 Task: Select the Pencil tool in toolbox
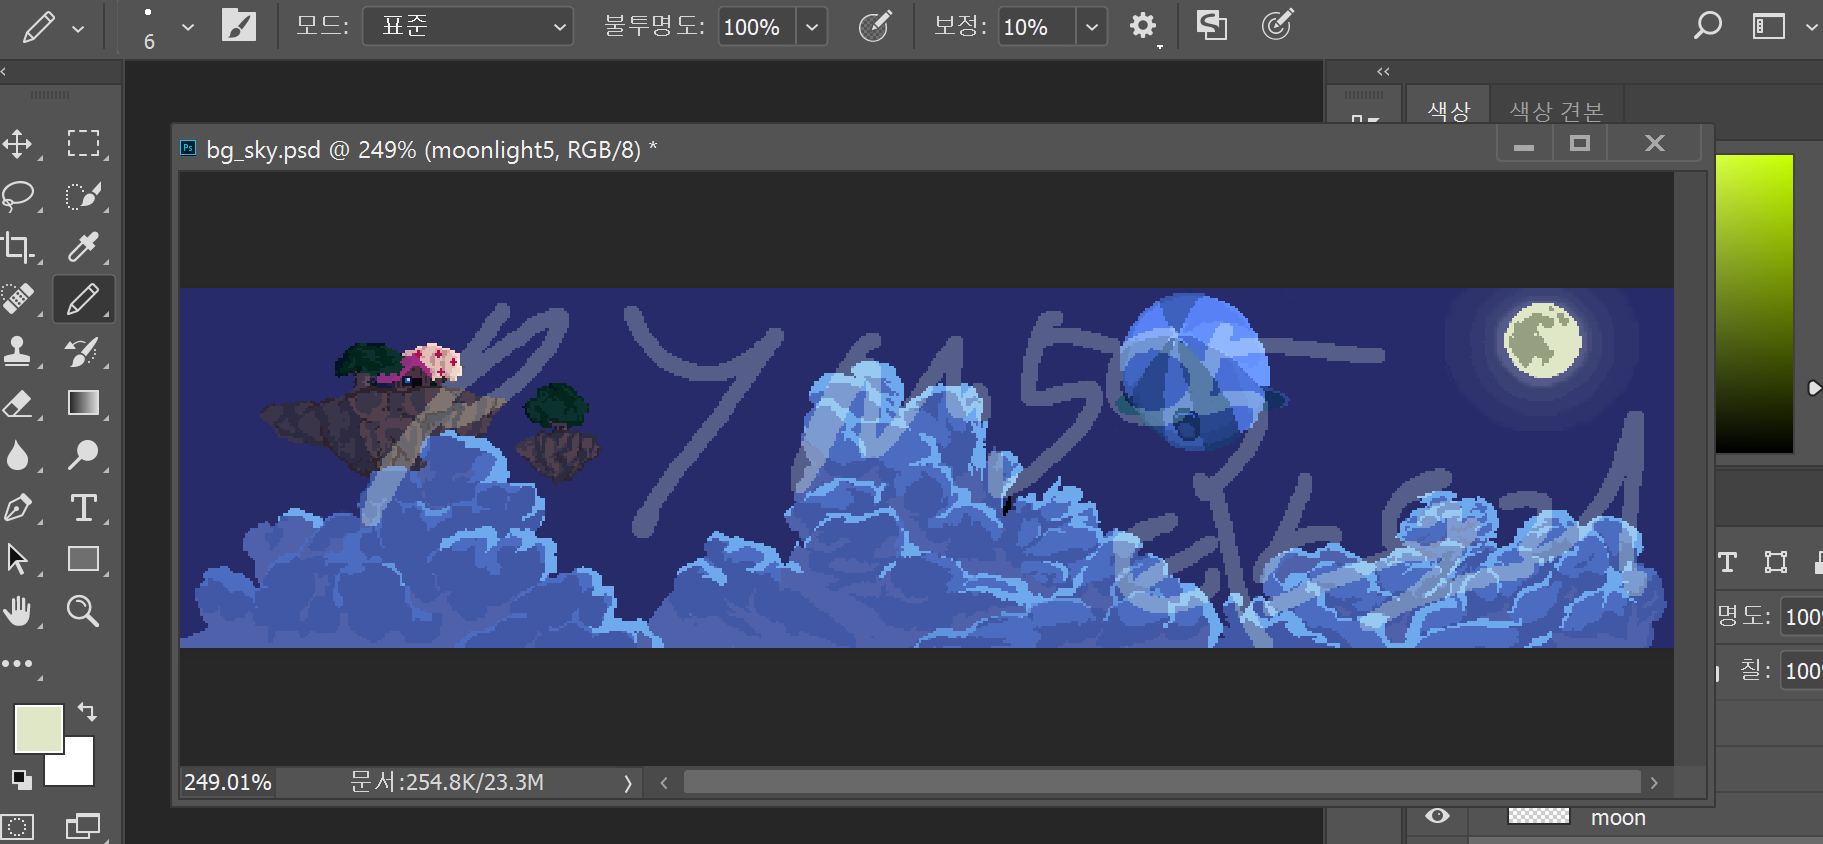83,299
